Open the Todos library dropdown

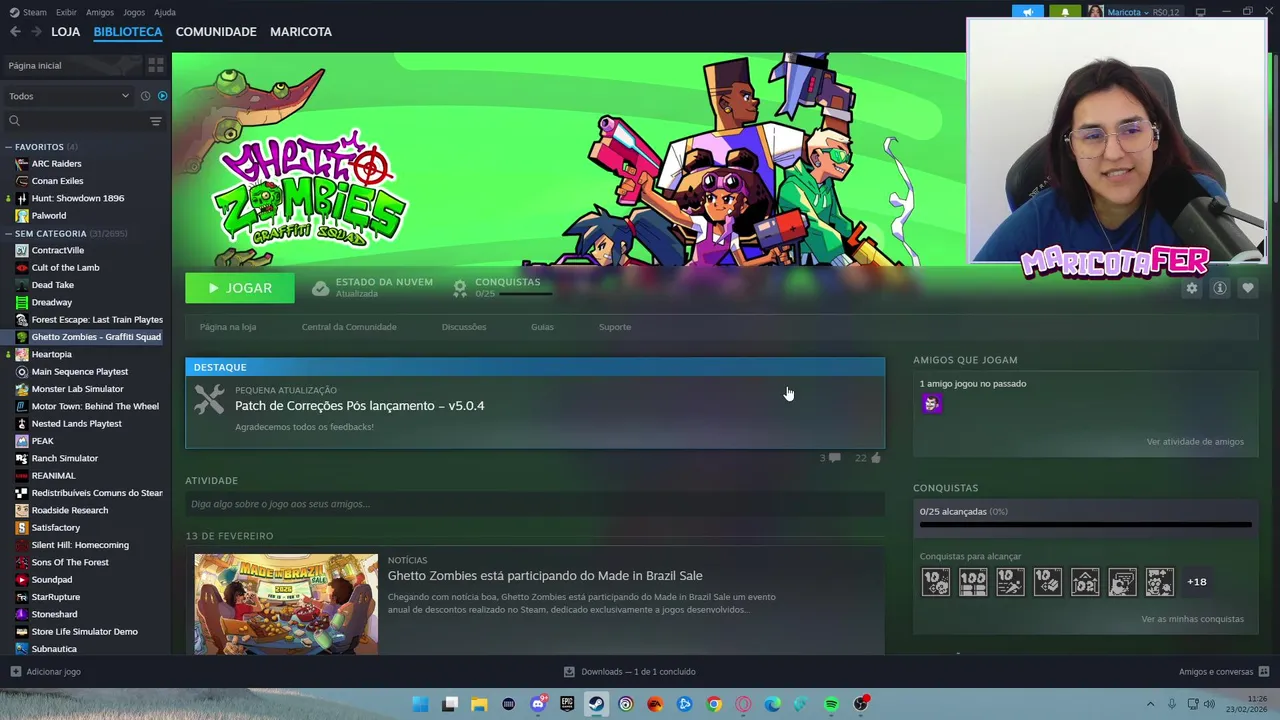pos(69,96)
